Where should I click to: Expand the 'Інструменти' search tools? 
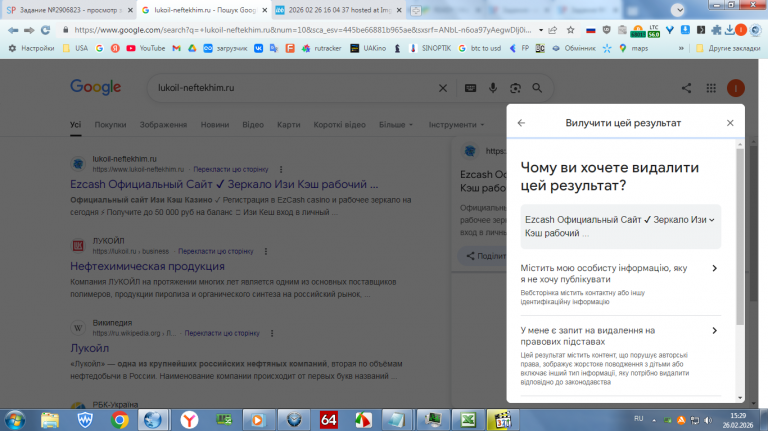456,125
